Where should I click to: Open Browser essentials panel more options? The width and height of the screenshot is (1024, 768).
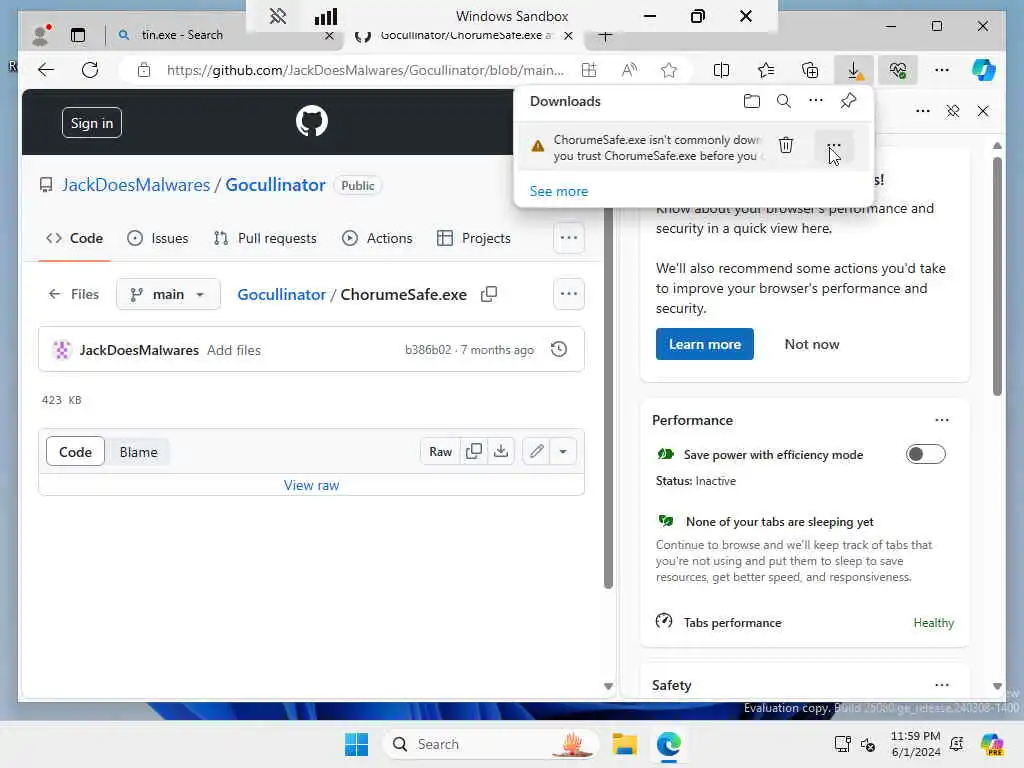click(x=923, y=111)
